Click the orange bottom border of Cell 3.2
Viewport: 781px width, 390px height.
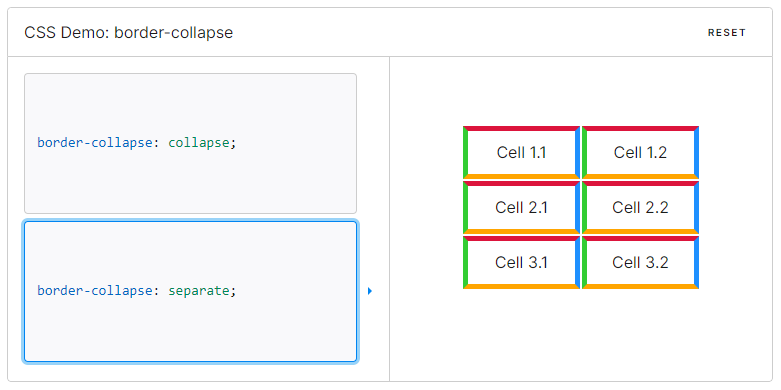[640, 286]
